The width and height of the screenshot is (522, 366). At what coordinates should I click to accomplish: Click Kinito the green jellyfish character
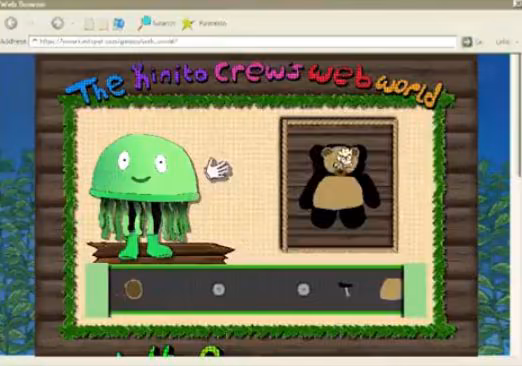pyautogui.click(x=144, y=197)
